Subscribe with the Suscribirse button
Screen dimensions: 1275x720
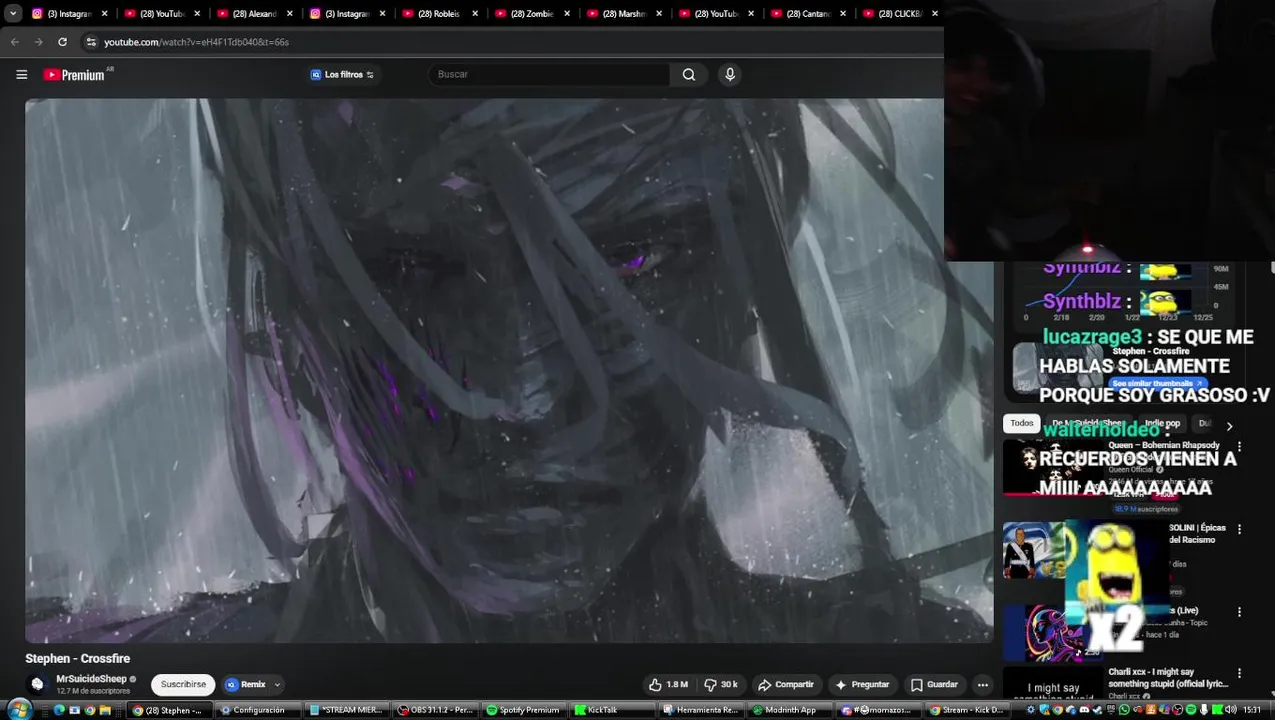[x=183, y=685]
